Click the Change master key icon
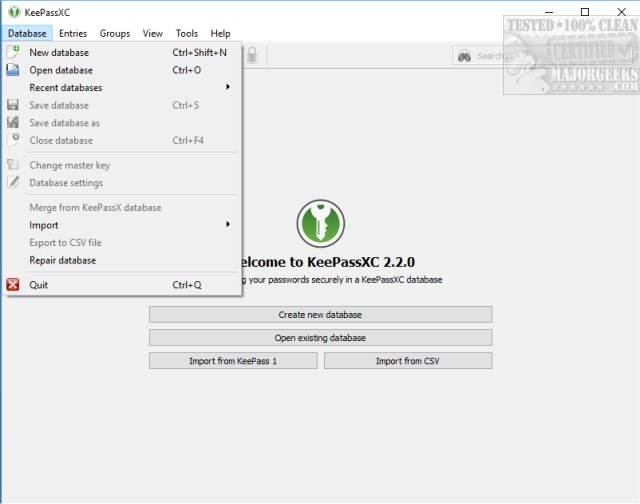 13,164
